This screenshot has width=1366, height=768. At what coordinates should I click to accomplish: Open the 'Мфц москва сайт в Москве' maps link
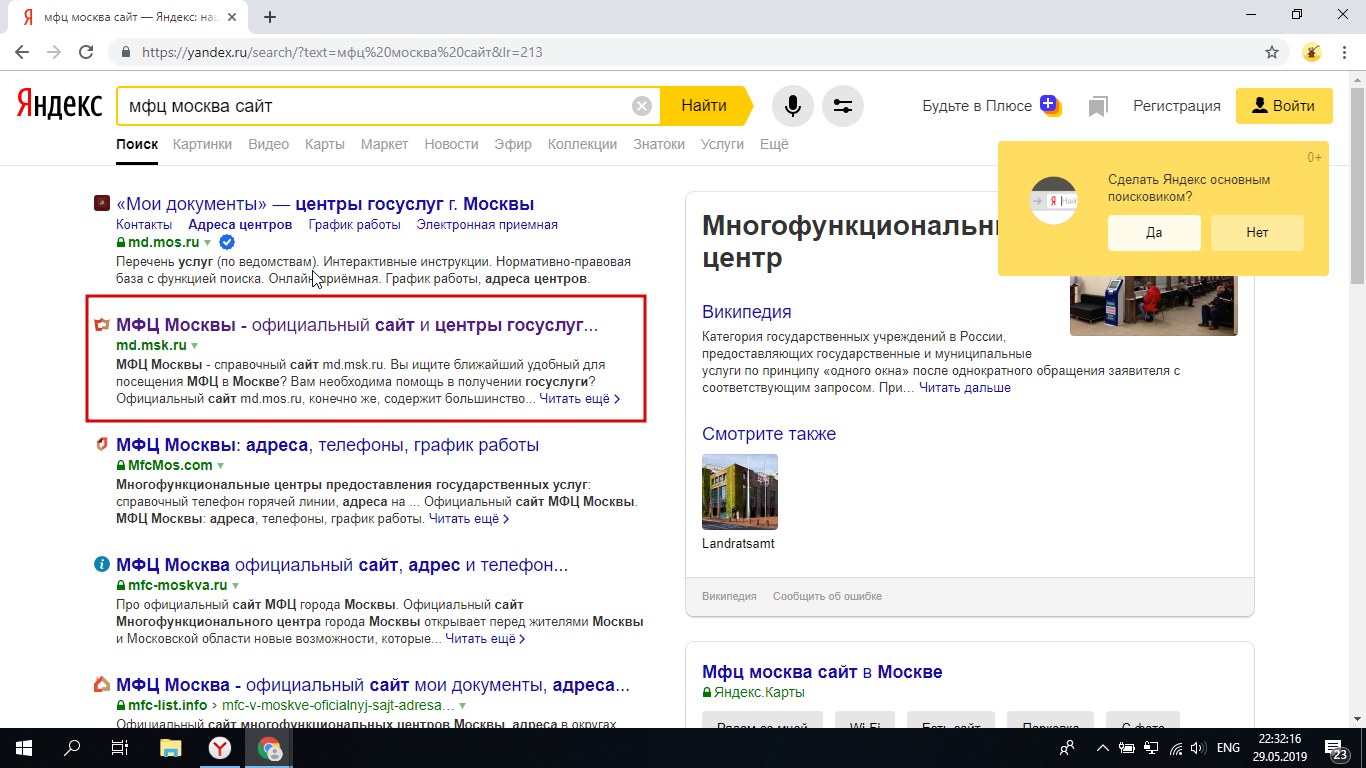822,672
